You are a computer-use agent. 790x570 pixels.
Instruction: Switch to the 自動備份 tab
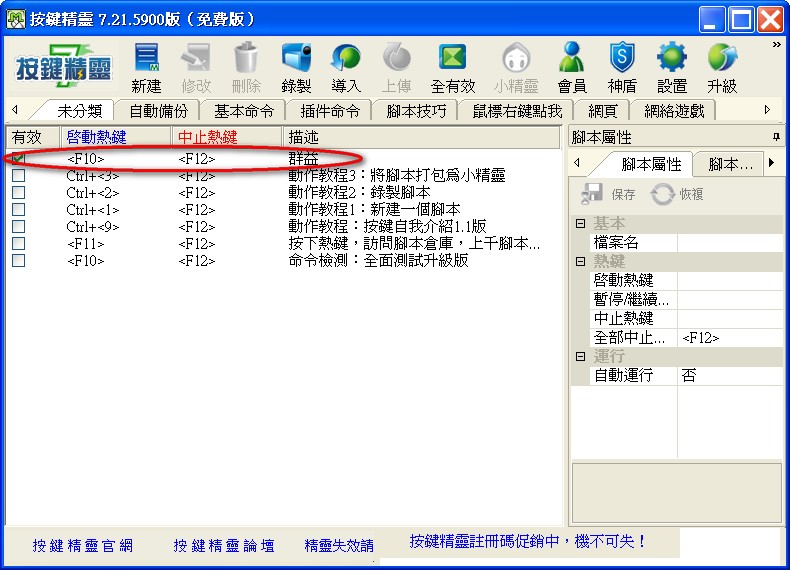158,111
